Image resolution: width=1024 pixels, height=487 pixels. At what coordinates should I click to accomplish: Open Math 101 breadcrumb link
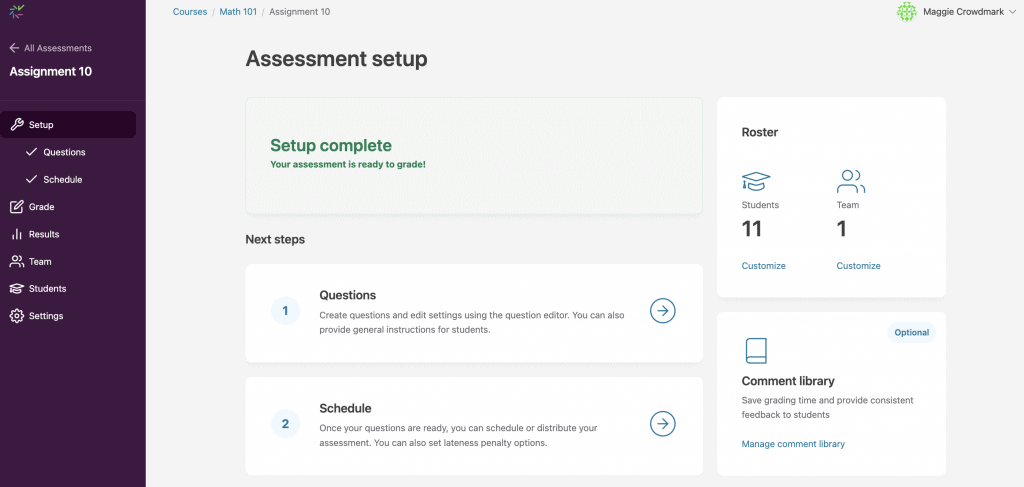238,12
